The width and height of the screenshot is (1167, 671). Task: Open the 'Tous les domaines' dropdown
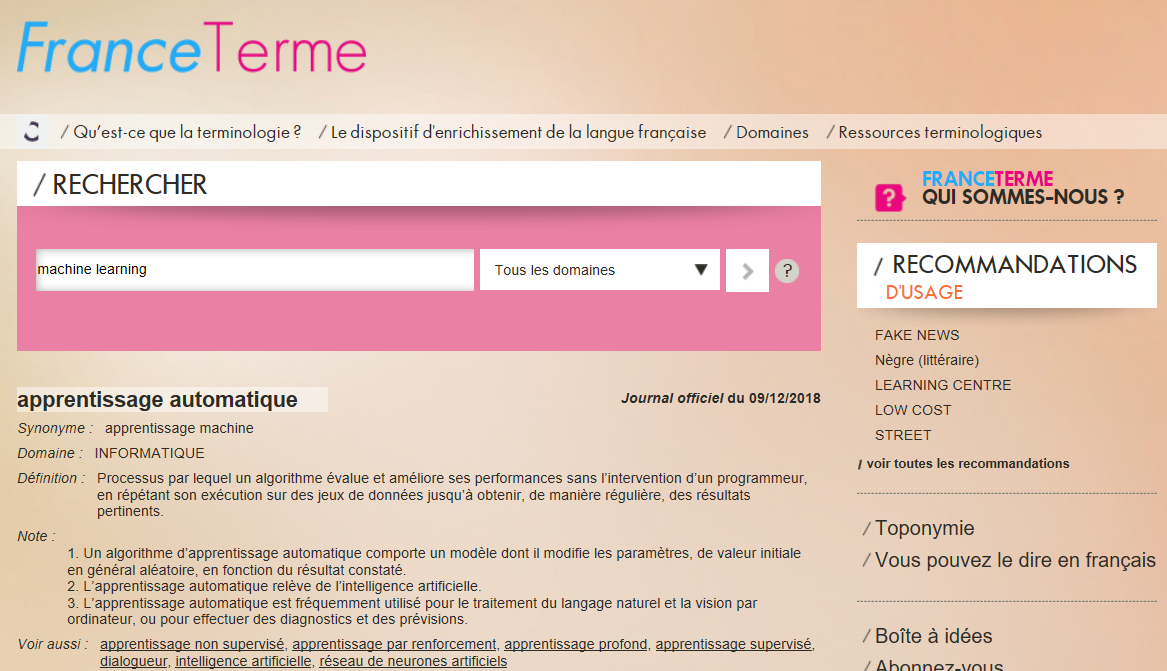coord(600,270)
